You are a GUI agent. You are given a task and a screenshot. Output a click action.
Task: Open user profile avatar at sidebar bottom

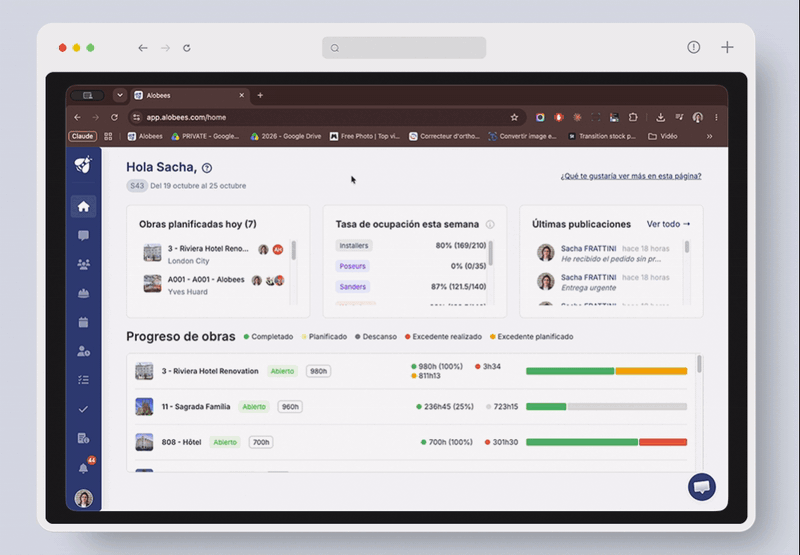[x=84, y=498]
